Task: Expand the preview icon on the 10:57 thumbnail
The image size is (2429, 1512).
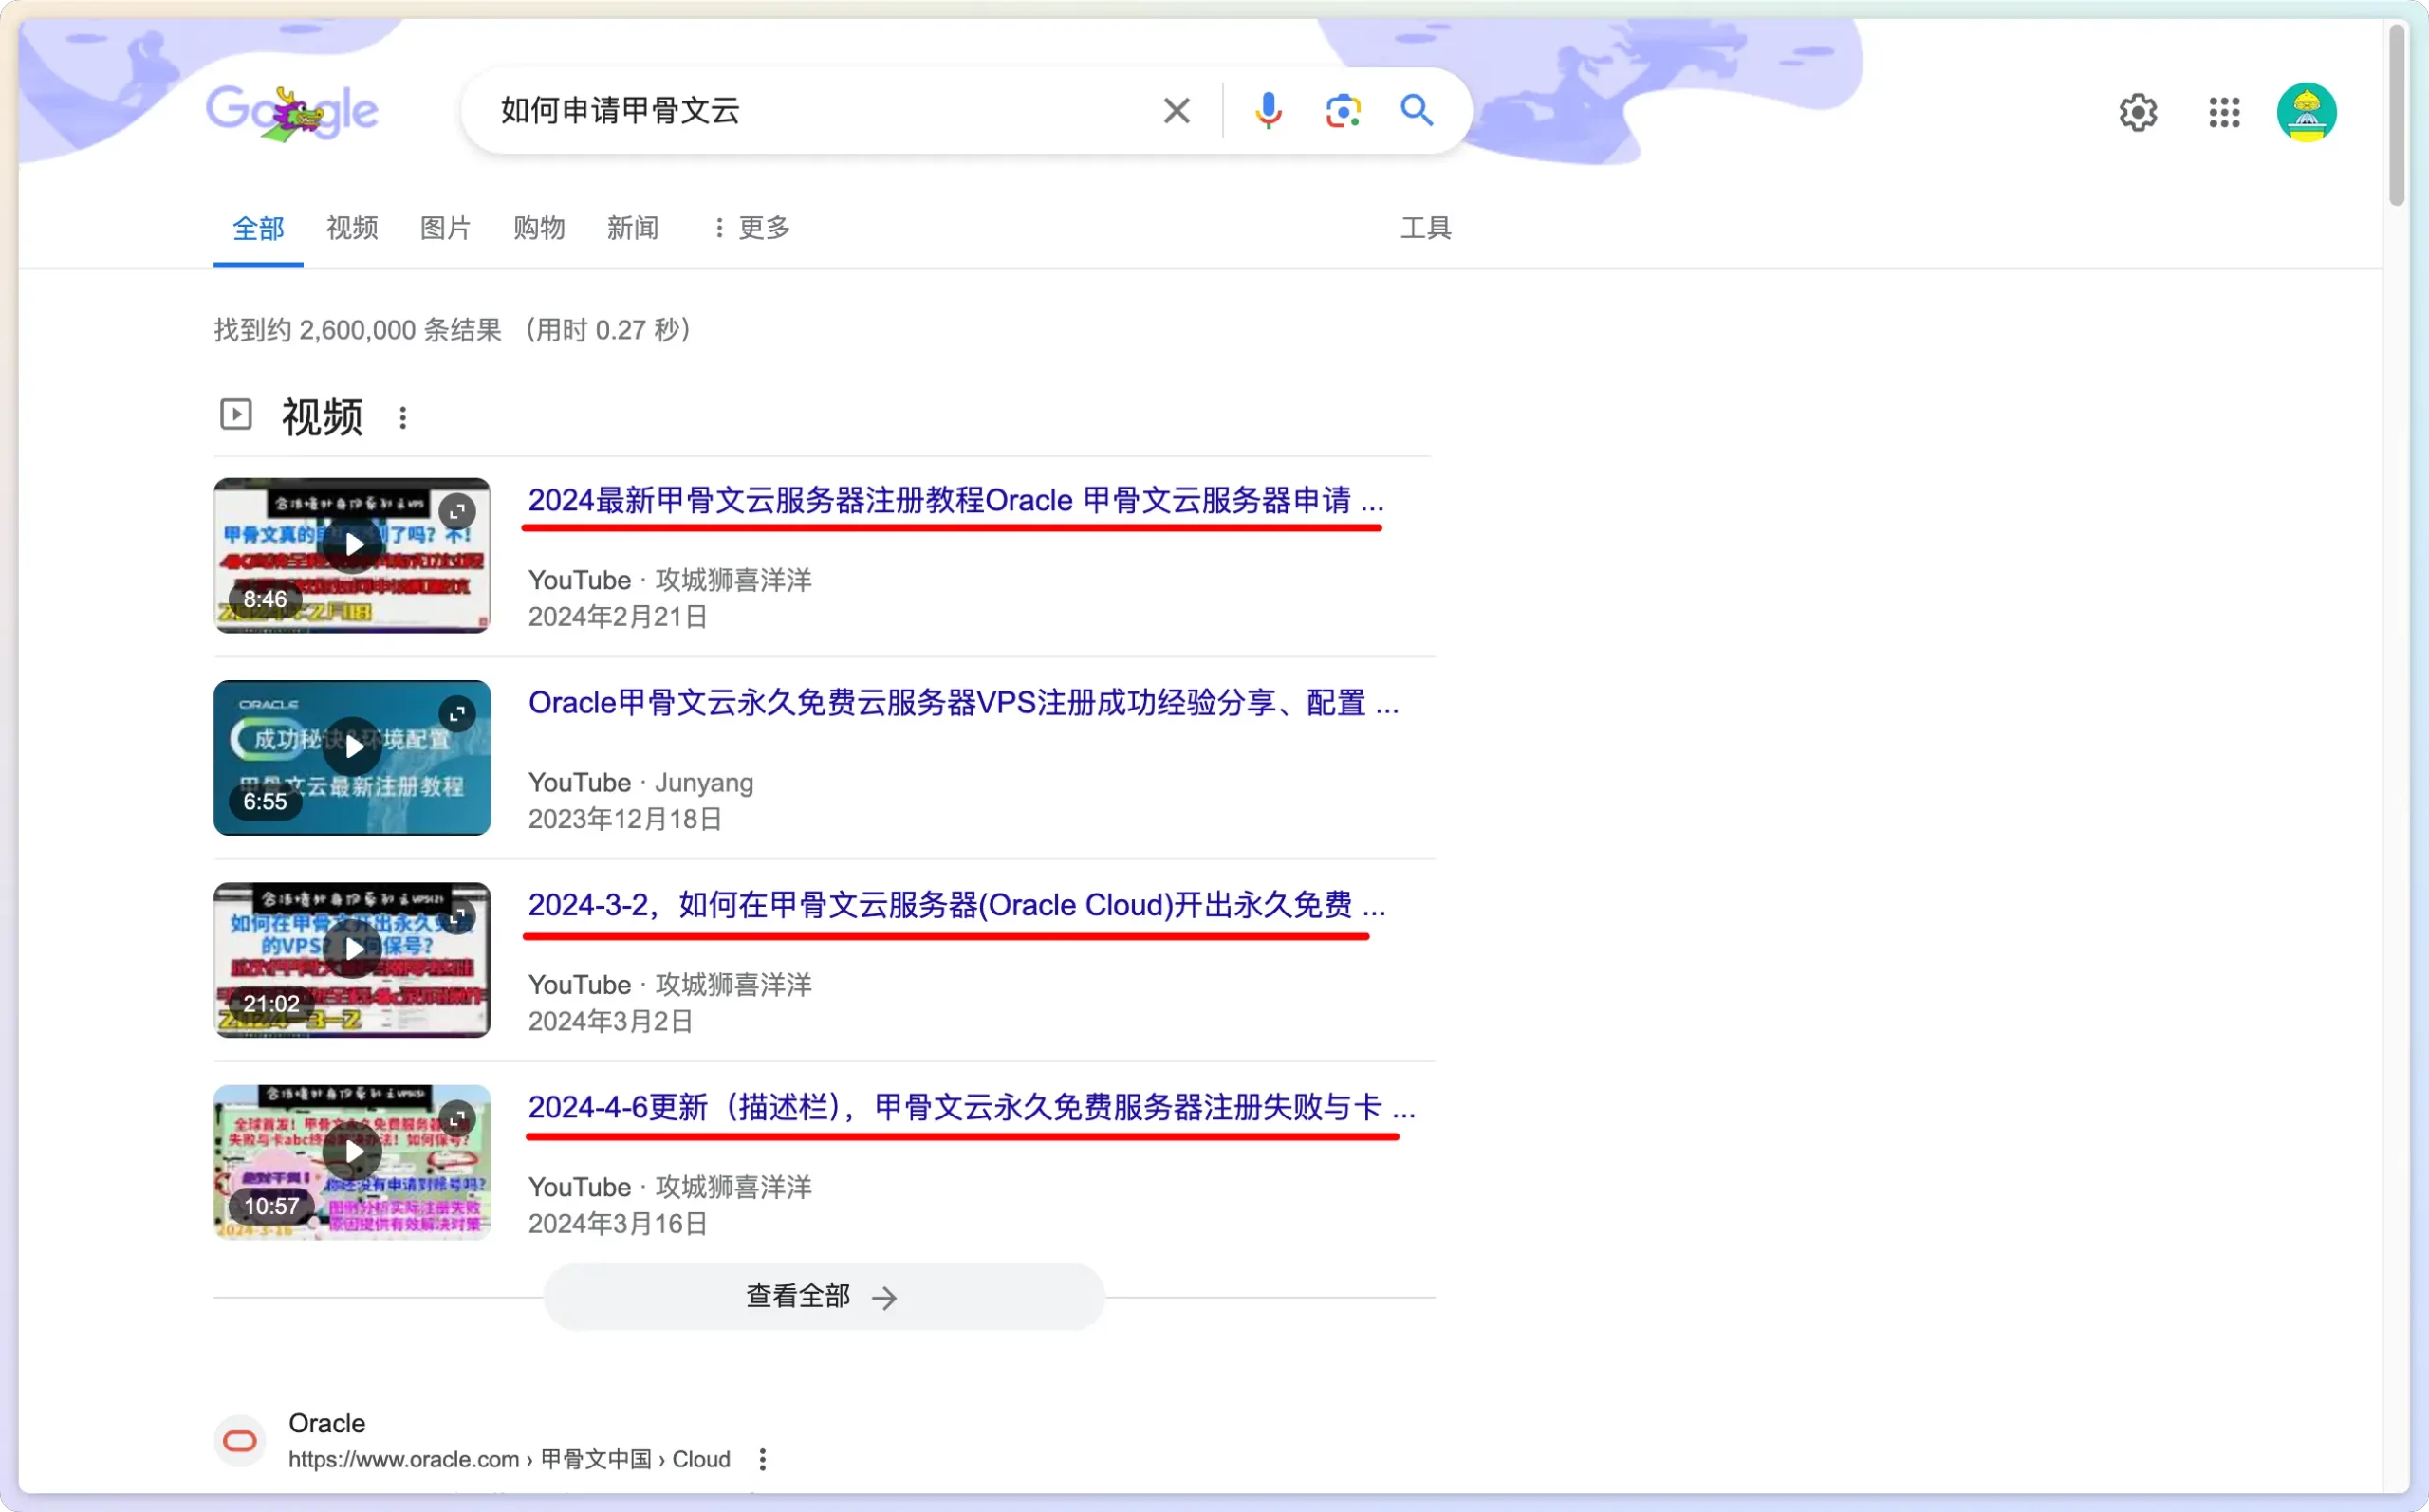Action: pyautogui.click(x=457, y=1118)
